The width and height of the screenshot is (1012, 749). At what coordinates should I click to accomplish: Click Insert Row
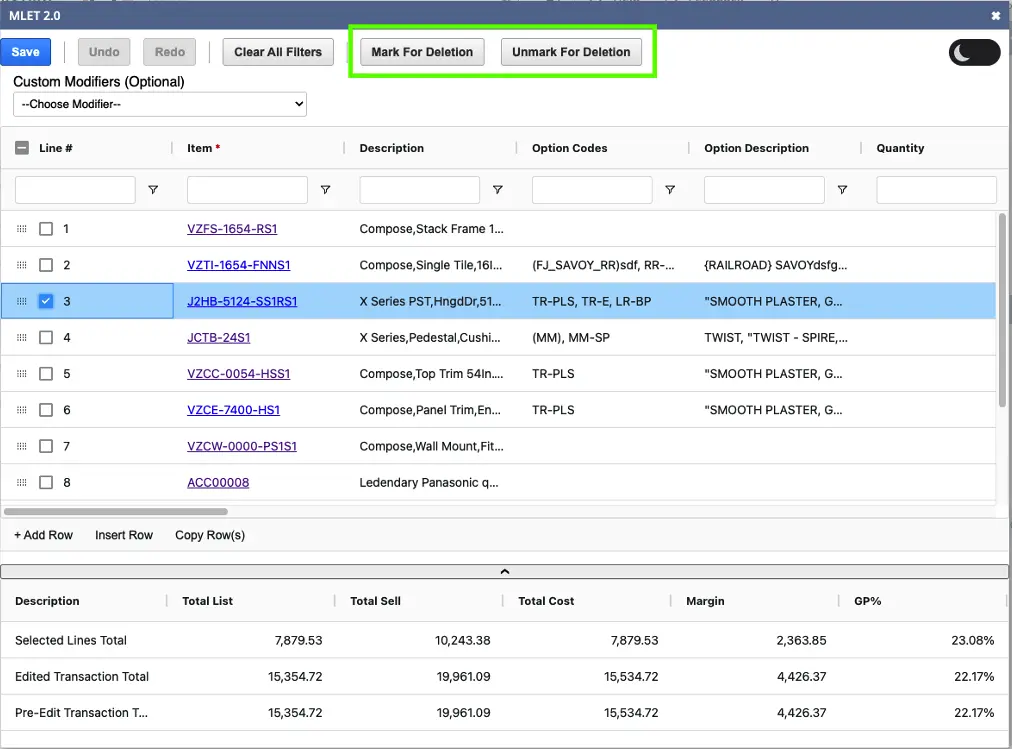(x=124, y=535)
